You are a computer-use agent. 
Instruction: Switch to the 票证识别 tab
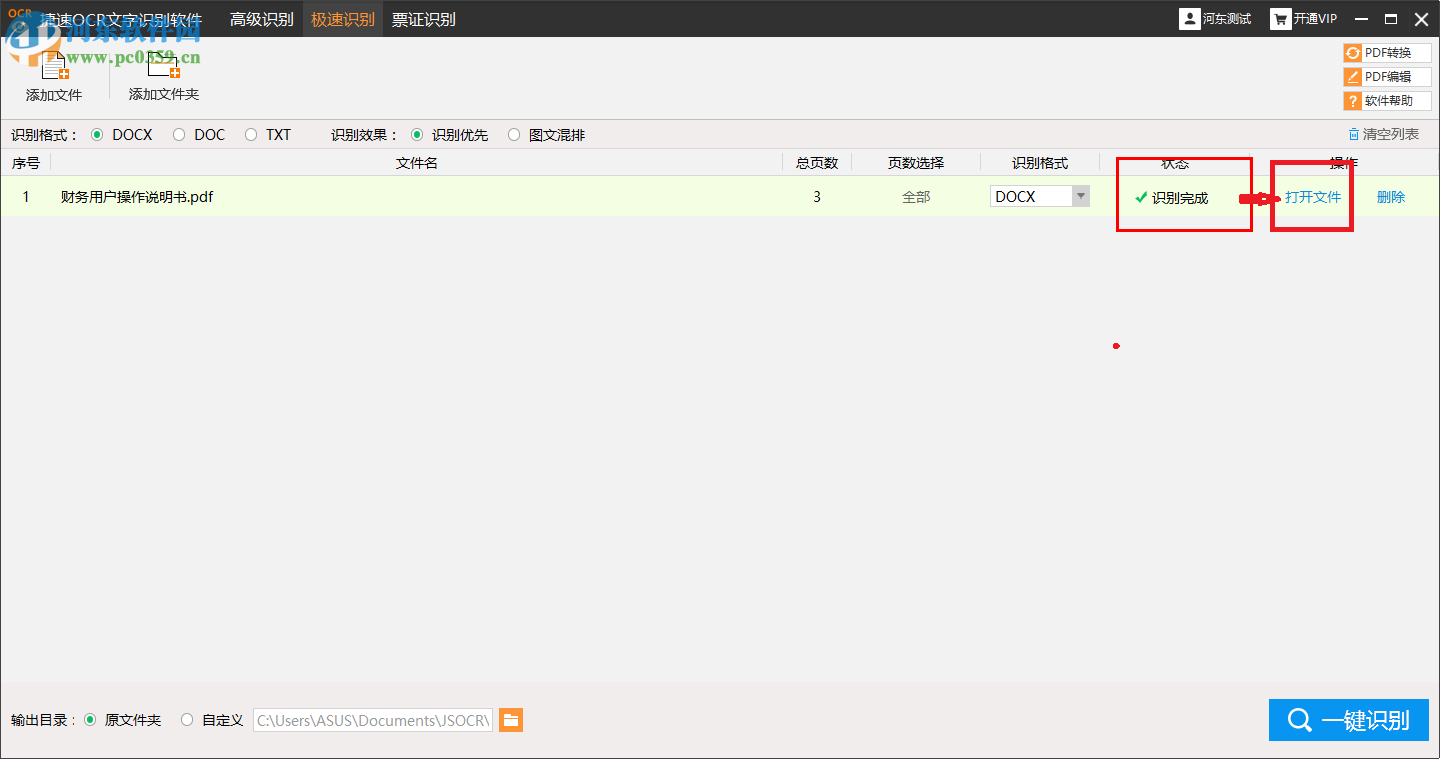(x=423, y=18)
